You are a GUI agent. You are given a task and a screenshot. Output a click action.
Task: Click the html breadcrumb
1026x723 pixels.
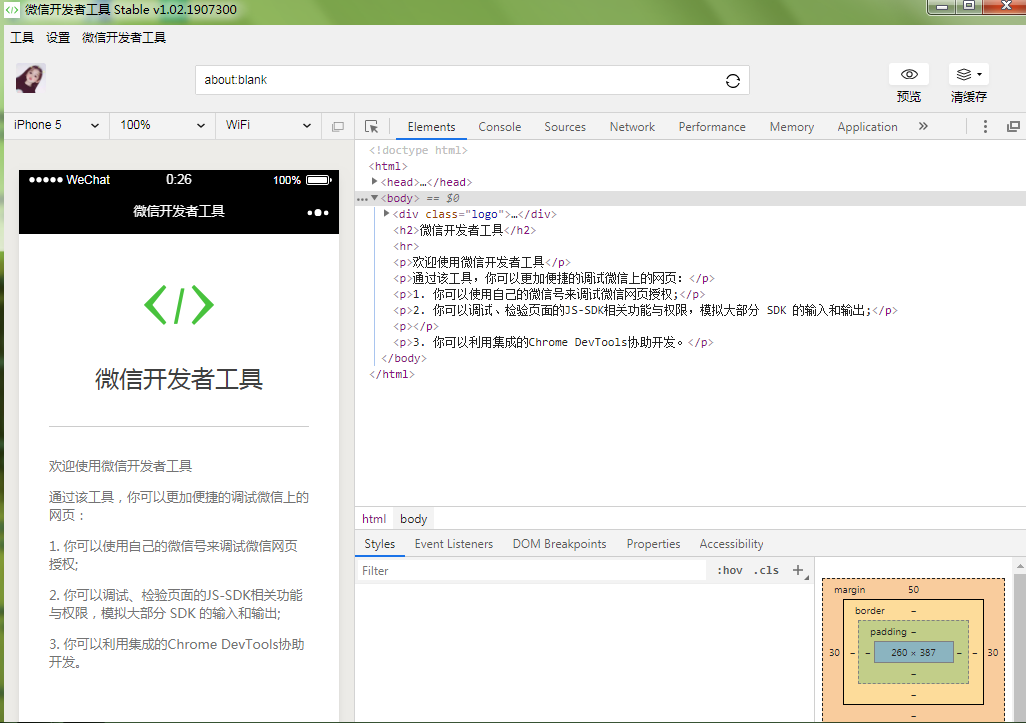(x=374, y=519)
